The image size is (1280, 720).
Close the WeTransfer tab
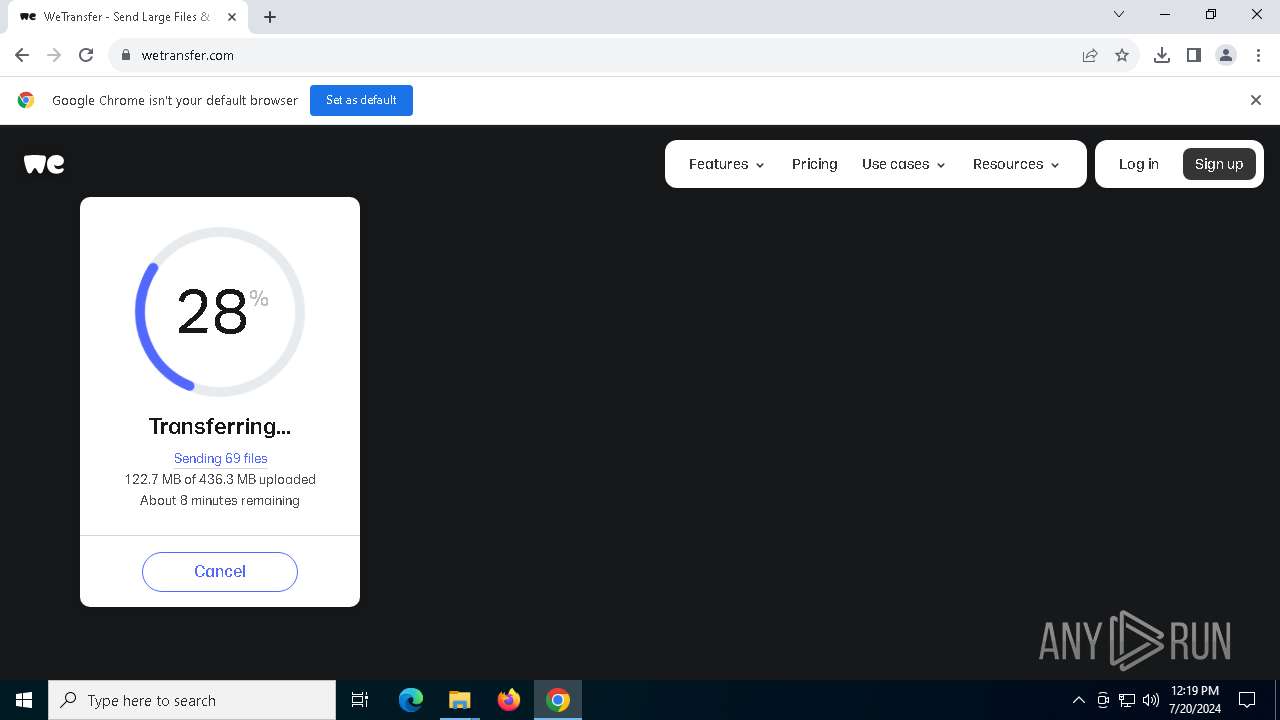click(232, 17)
